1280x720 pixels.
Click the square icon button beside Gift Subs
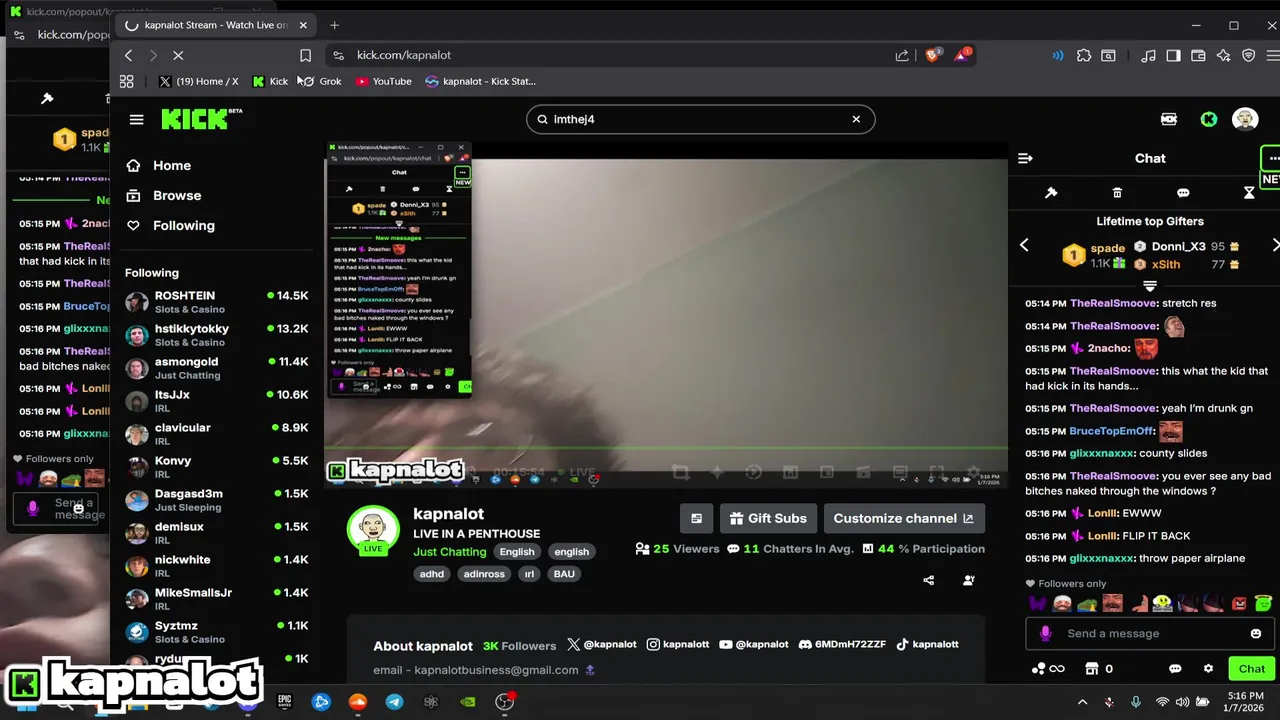click(696, 518)
